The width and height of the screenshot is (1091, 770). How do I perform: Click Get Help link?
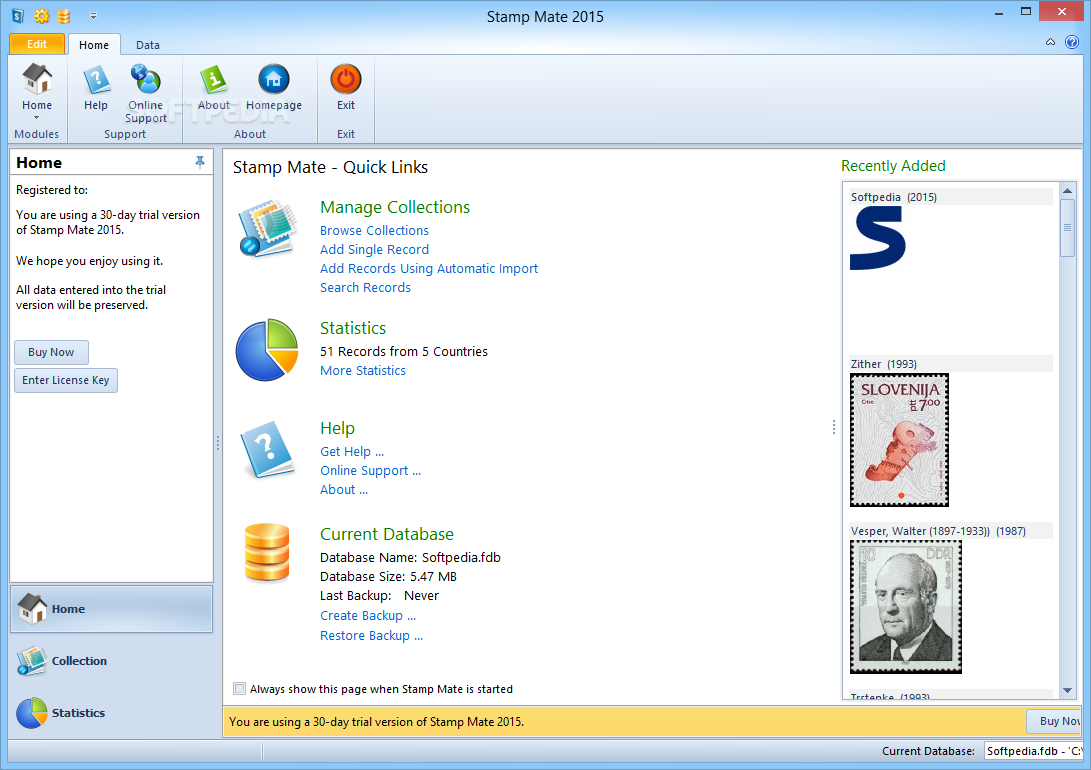pyautogui.click(x=352, y=451)
